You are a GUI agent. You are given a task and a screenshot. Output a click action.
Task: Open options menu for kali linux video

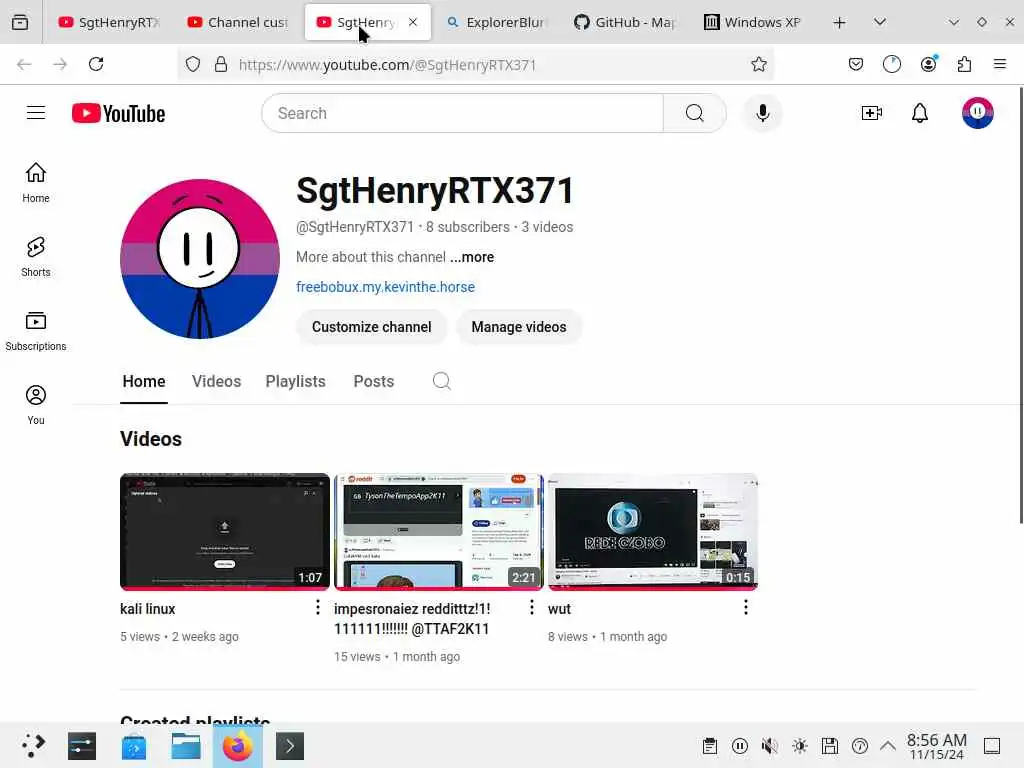[x=317, y=607]
